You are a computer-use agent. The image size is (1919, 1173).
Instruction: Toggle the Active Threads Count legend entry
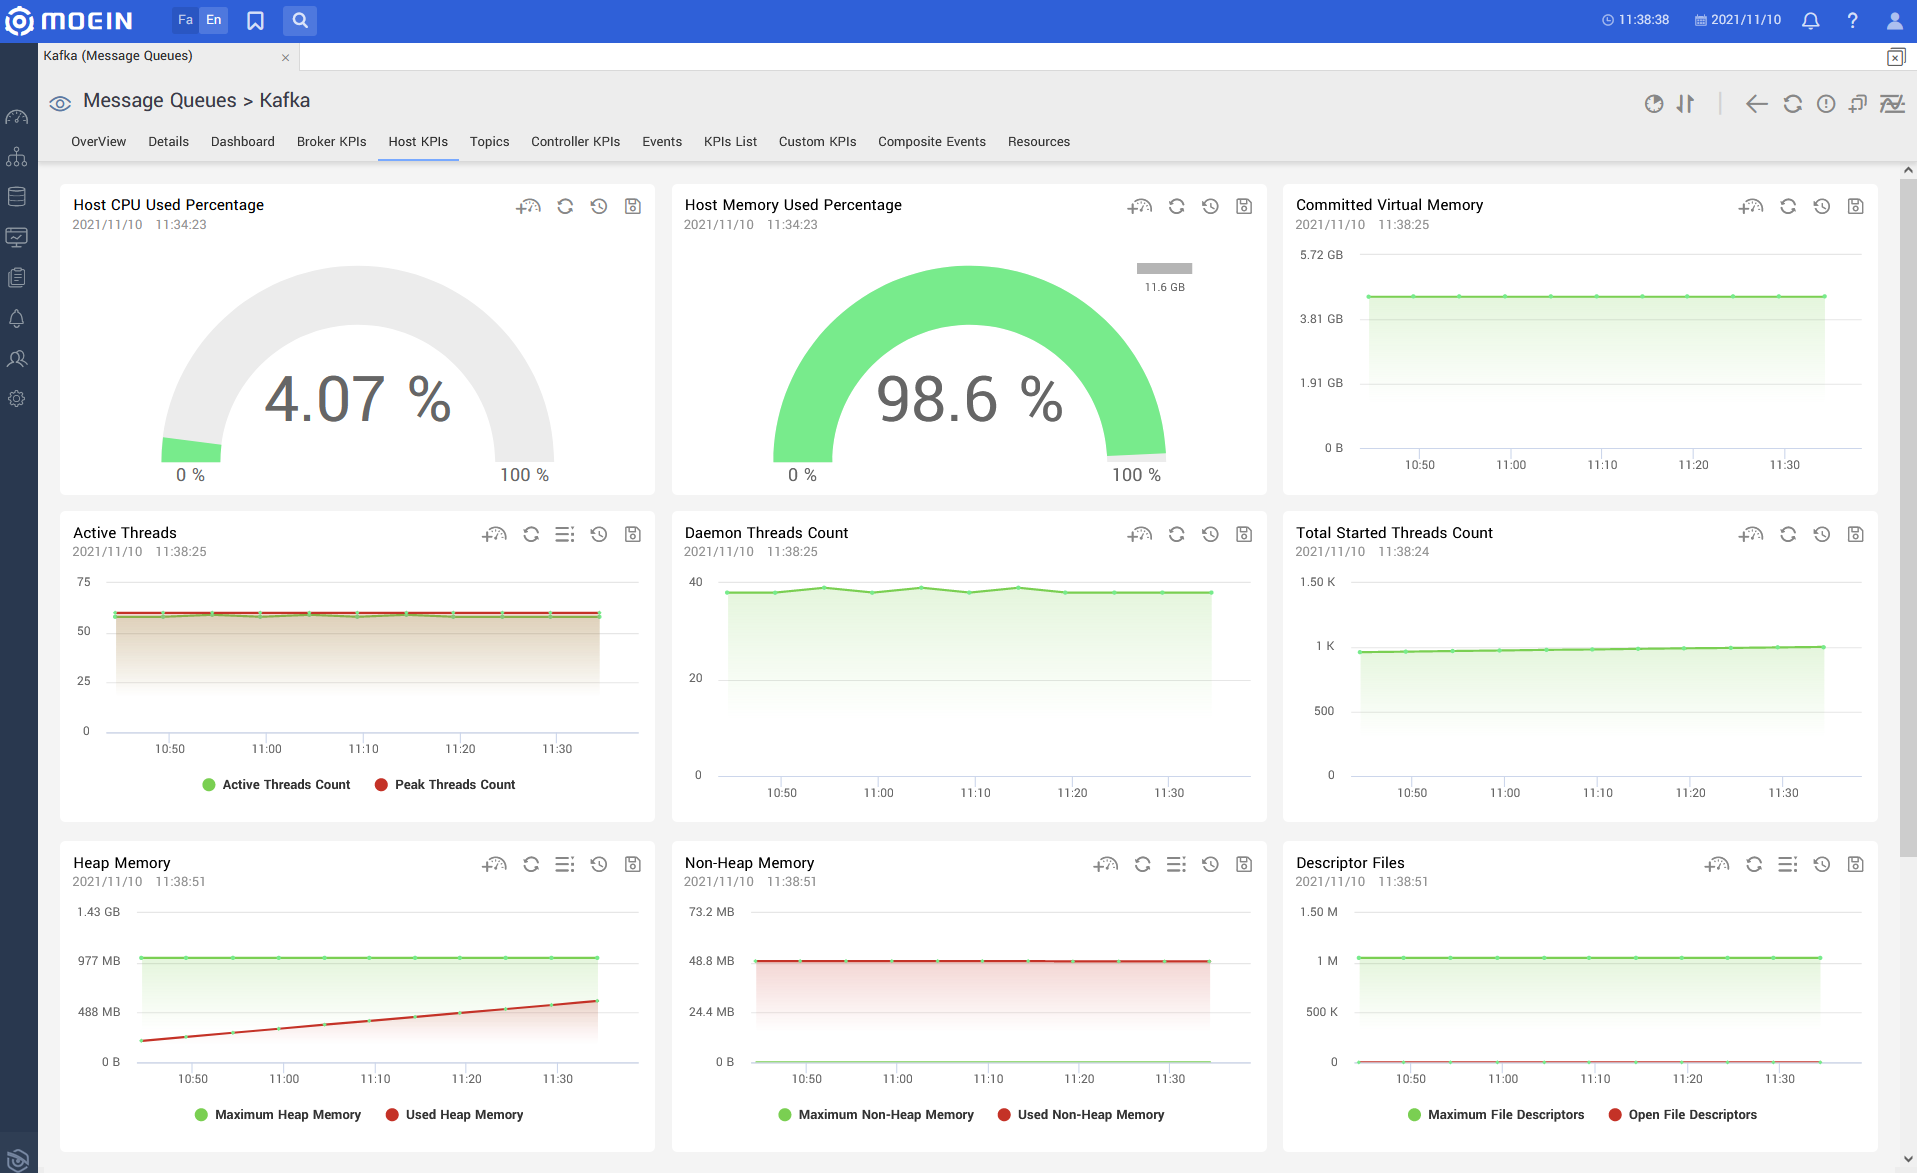tap(276, 785)
